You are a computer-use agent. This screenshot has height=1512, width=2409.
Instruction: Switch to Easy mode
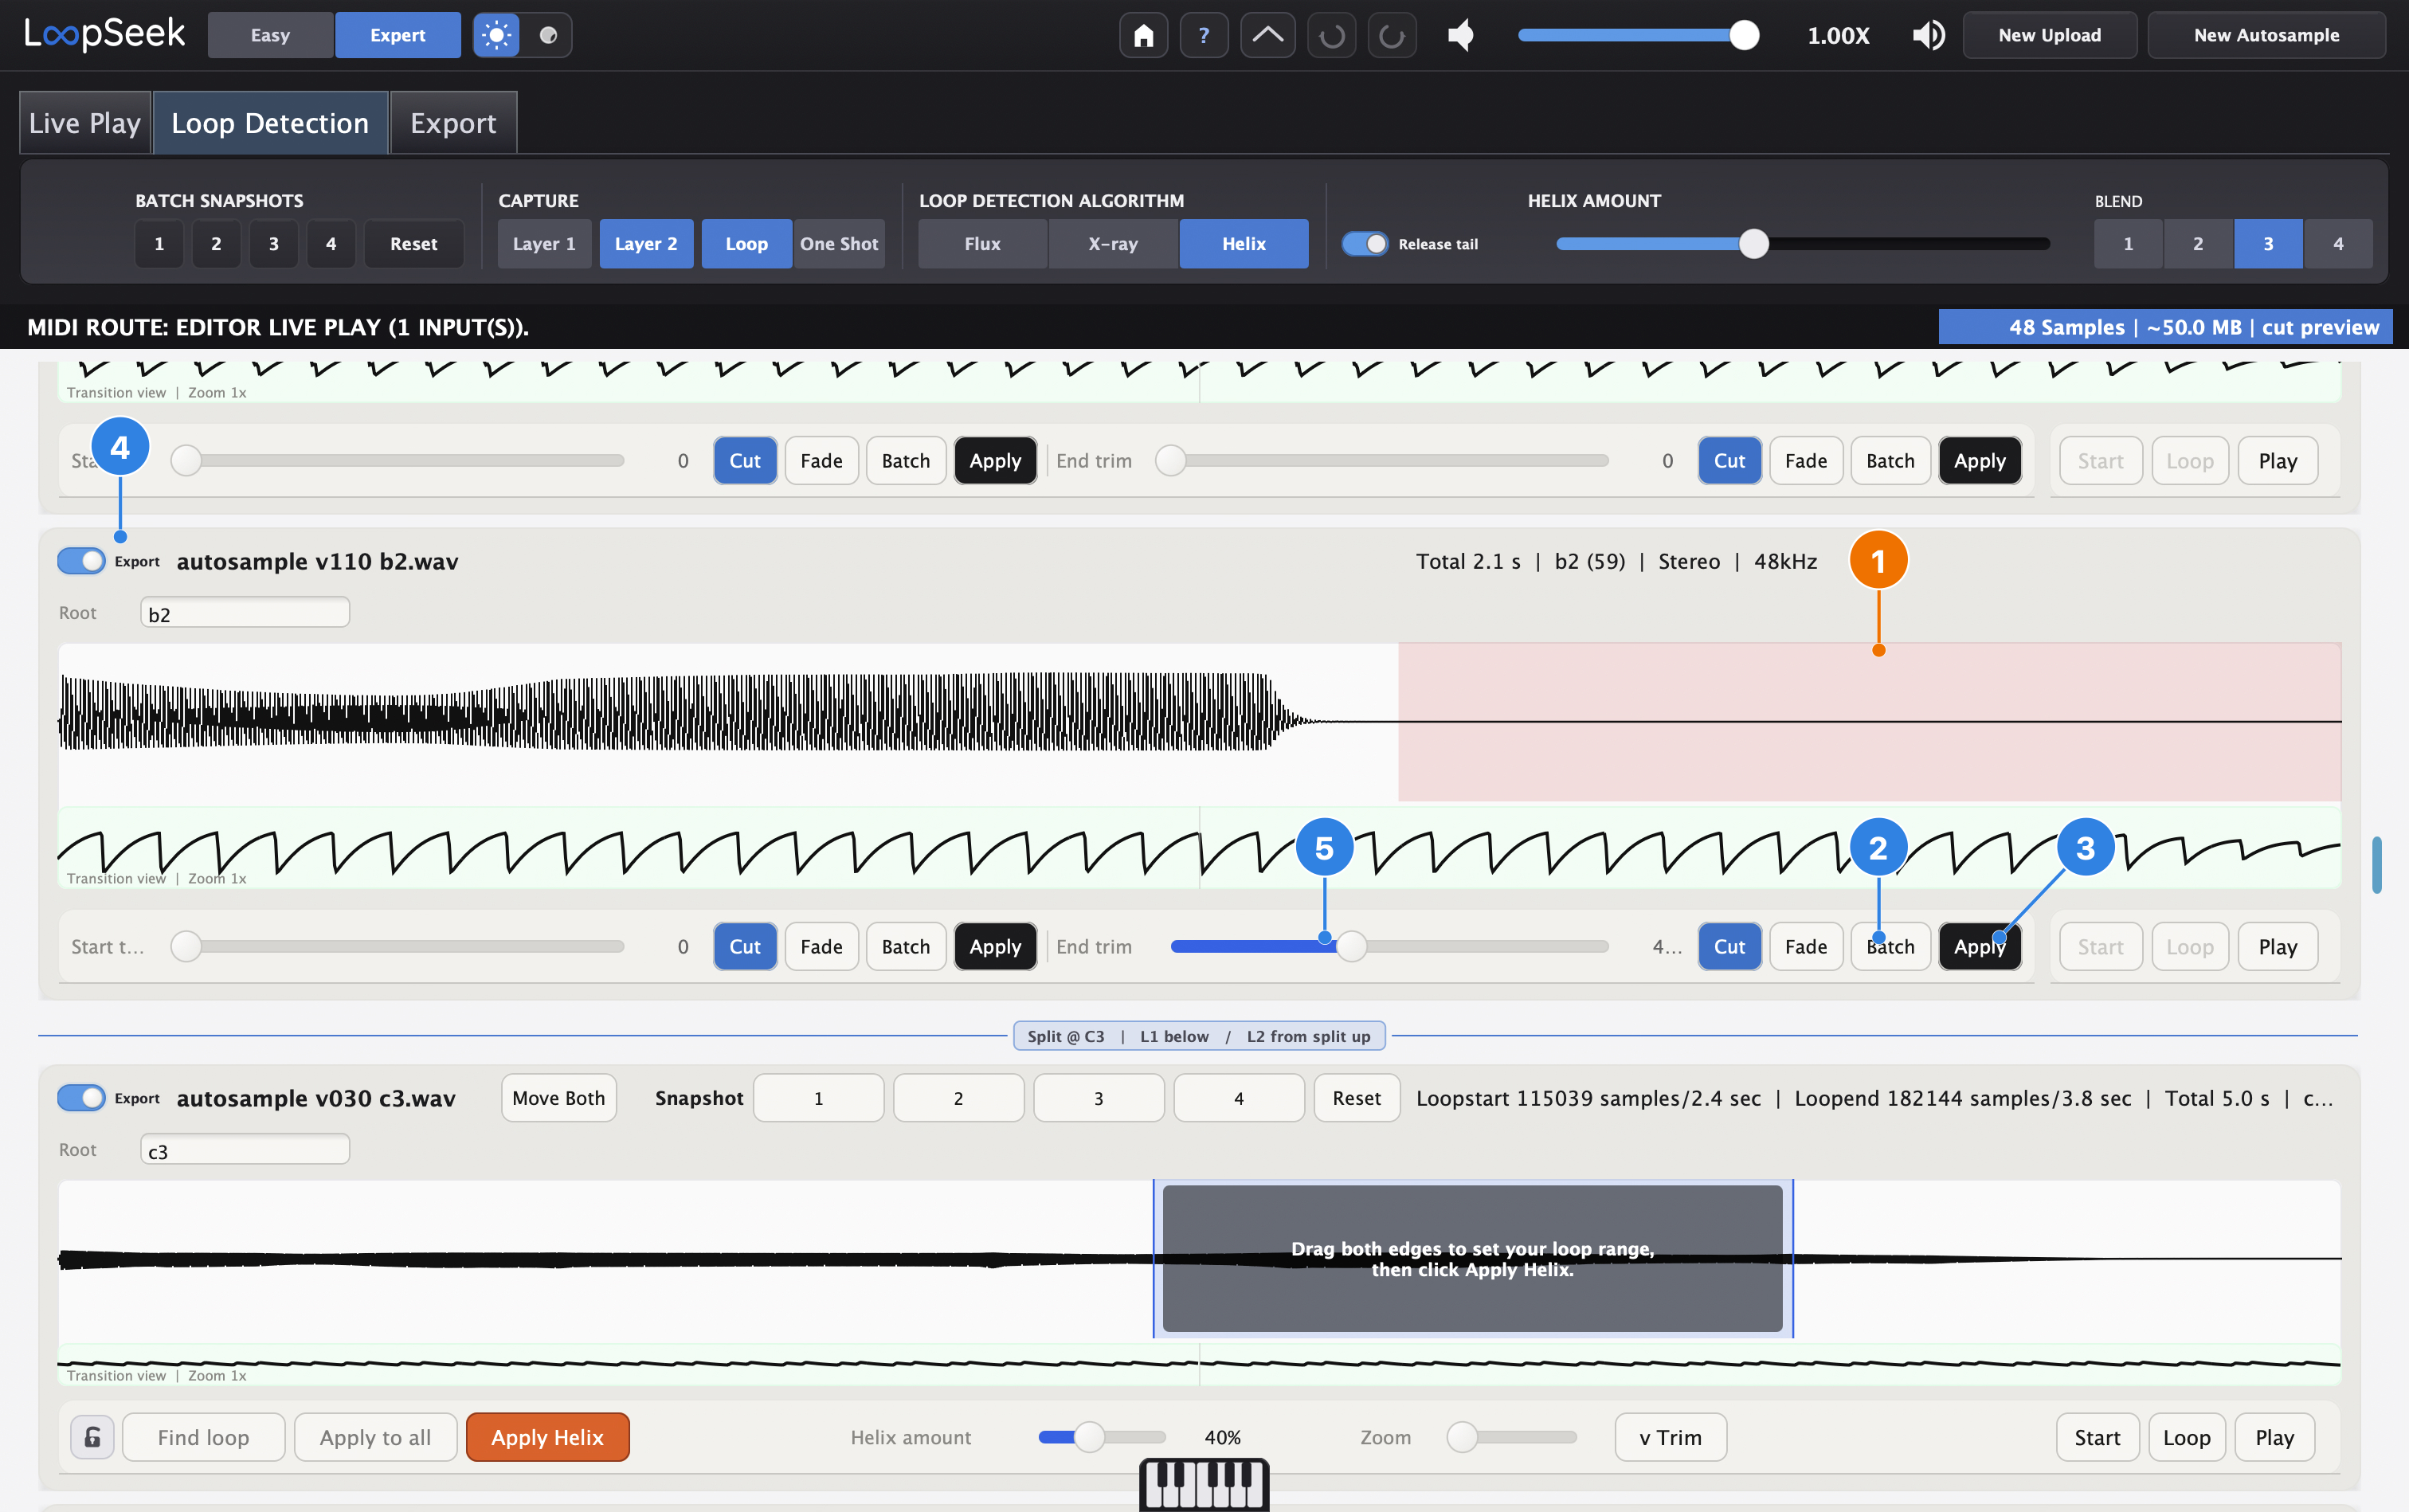click(x=270, y=35)
